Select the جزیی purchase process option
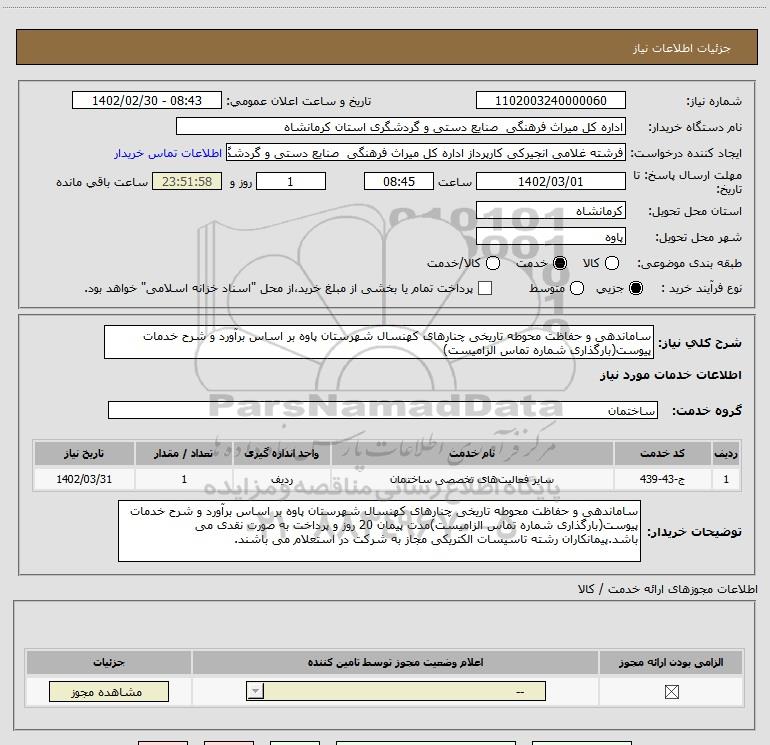Screen dimensions: 770x745 [635, 288]
